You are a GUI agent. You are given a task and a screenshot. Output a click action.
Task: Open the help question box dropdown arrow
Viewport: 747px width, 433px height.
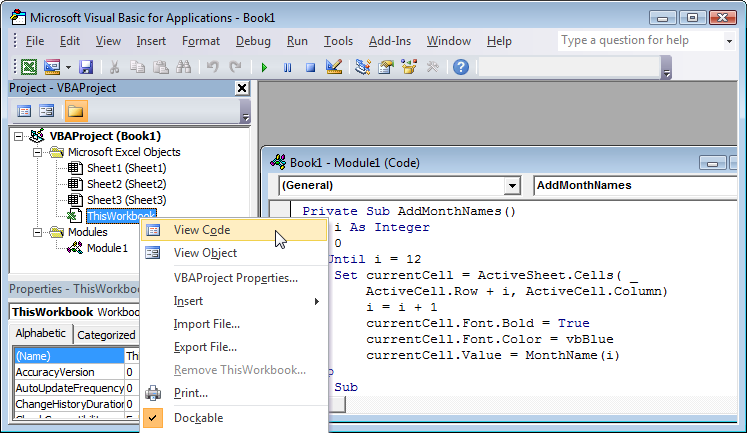[x=729, y=41]
